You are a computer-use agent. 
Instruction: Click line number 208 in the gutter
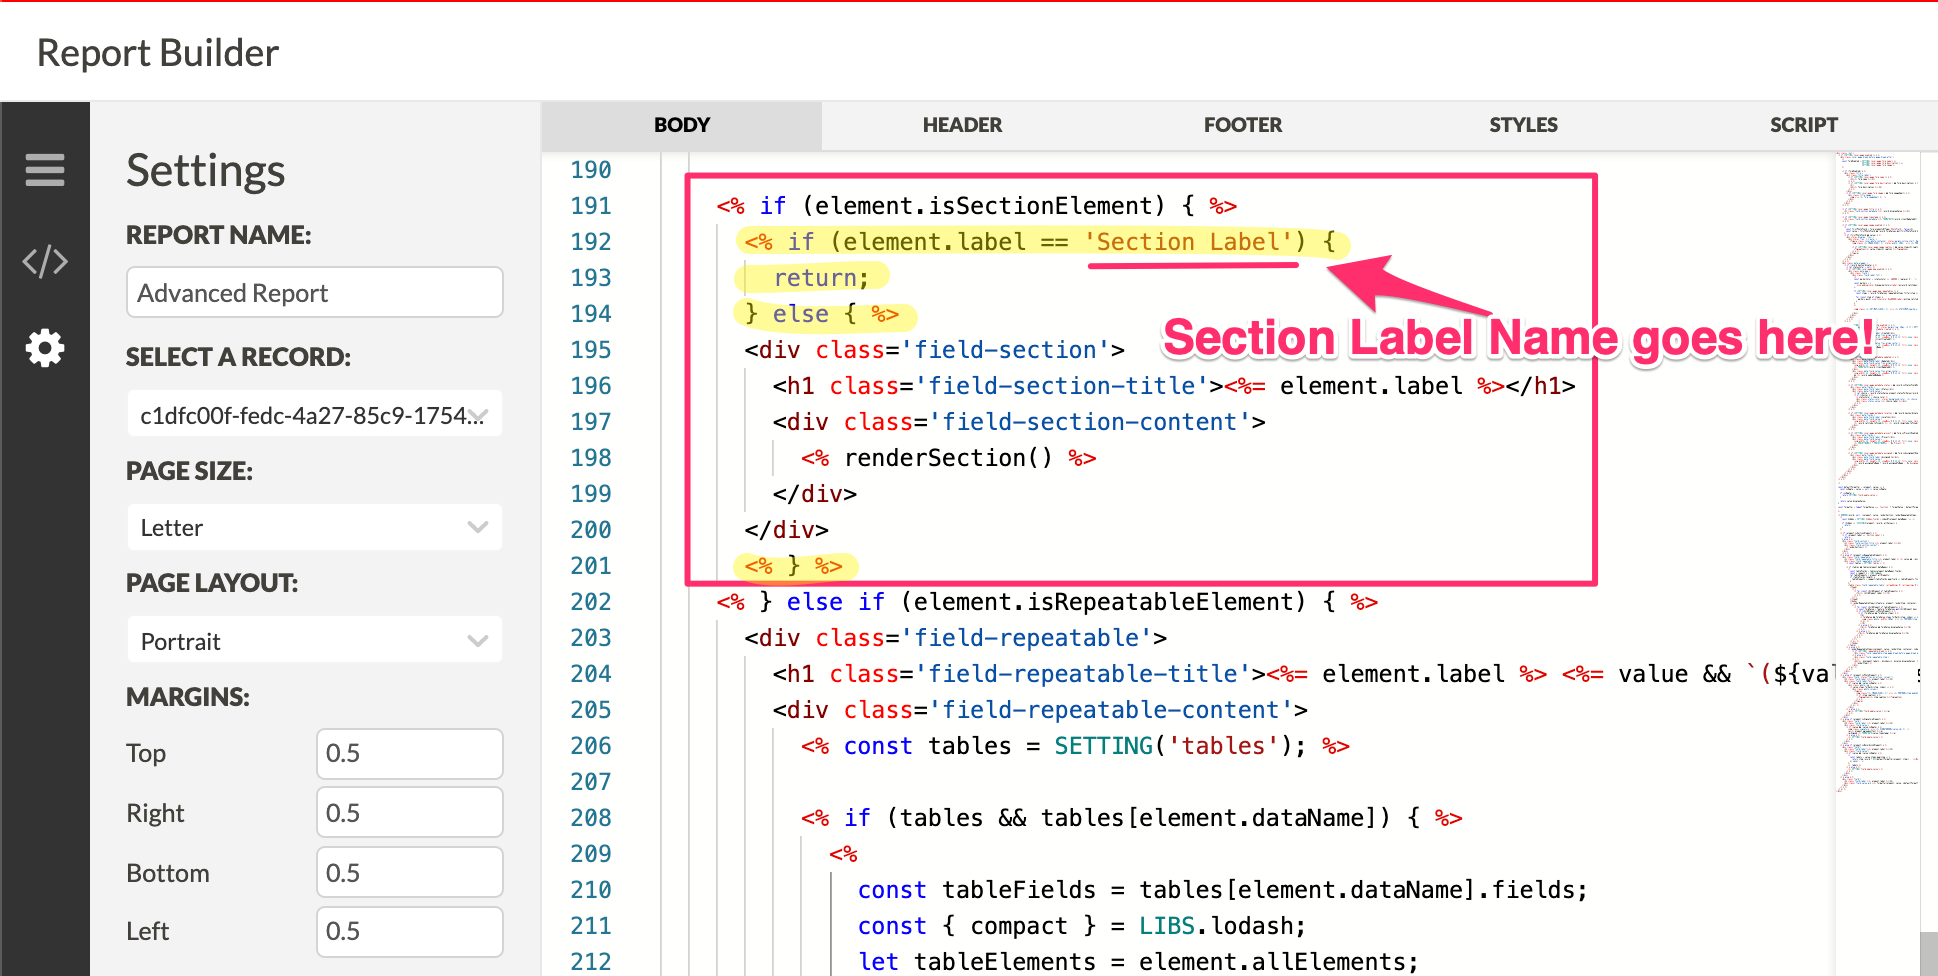click(591, 818)
